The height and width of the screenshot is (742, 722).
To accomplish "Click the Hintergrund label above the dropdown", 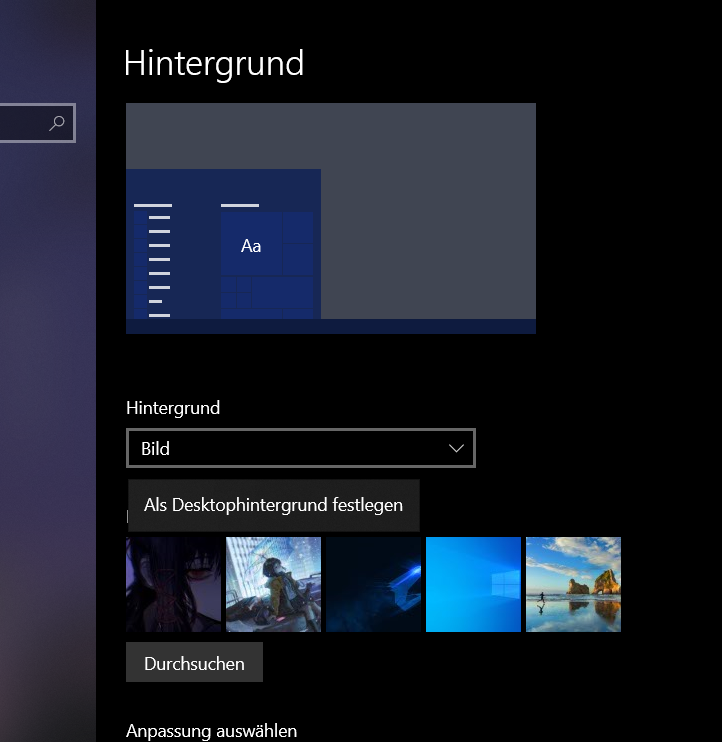I will click(x=173, y=408).
